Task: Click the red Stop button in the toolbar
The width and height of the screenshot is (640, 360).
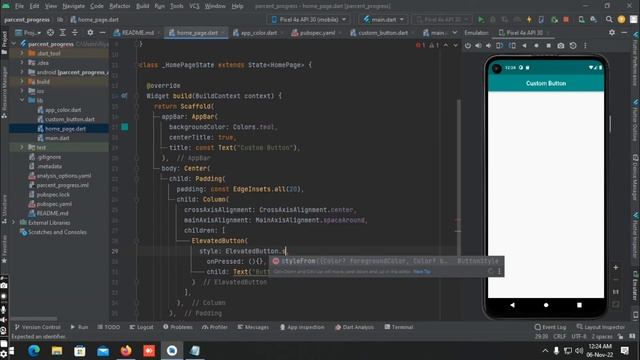Action: tap(566, 19)
